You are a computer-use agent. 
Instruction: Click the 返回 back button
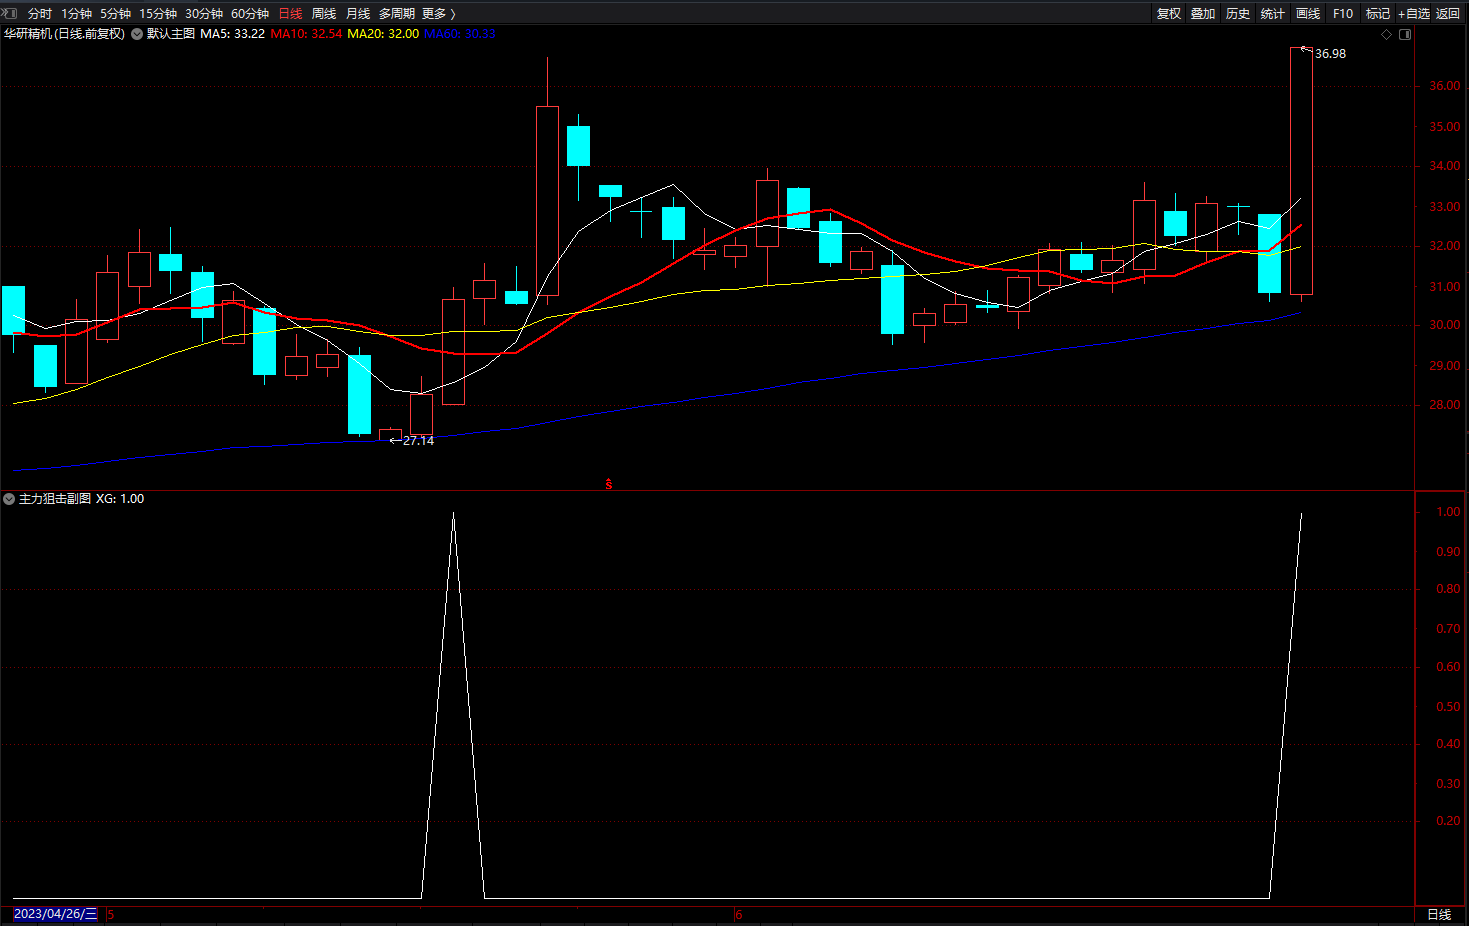pos(1448,13)
